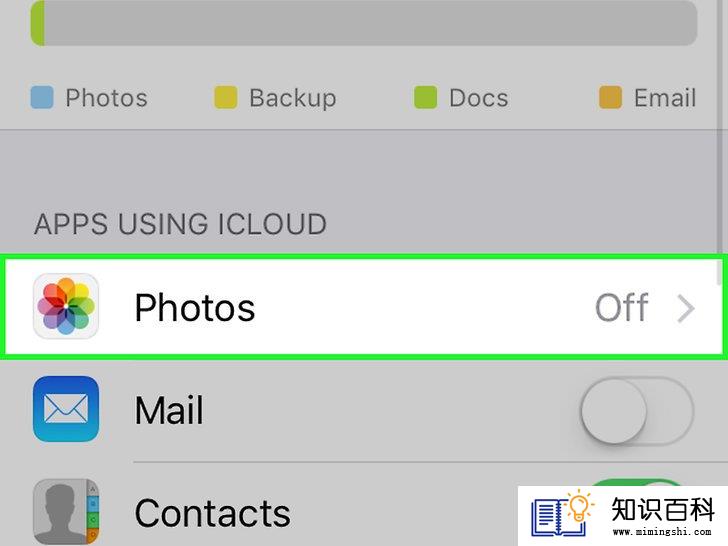Open the www.mimingshi.com watermark link
This screenshot has width=728, height=546.
coord(663,531)
